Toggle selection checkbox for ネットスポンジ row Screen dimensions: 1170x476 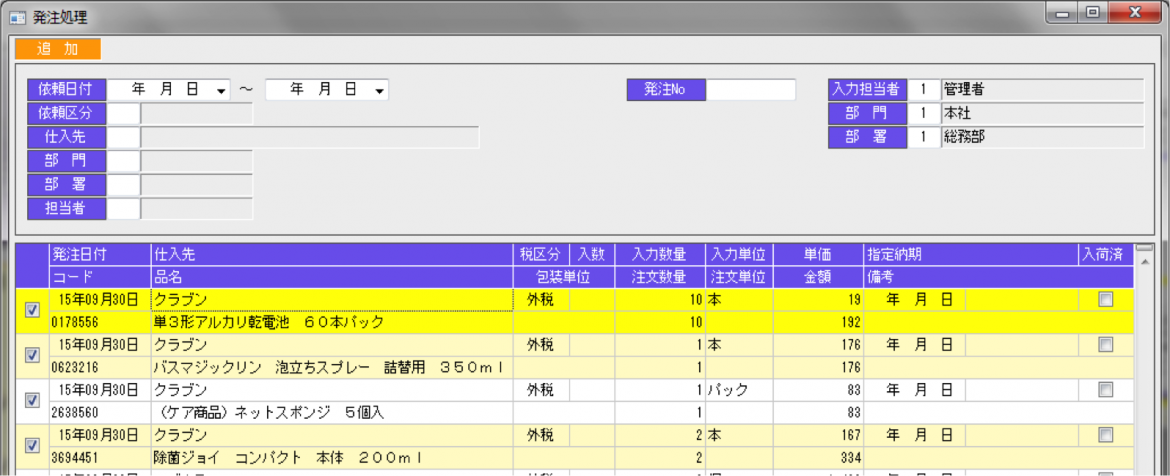[32, 401]
